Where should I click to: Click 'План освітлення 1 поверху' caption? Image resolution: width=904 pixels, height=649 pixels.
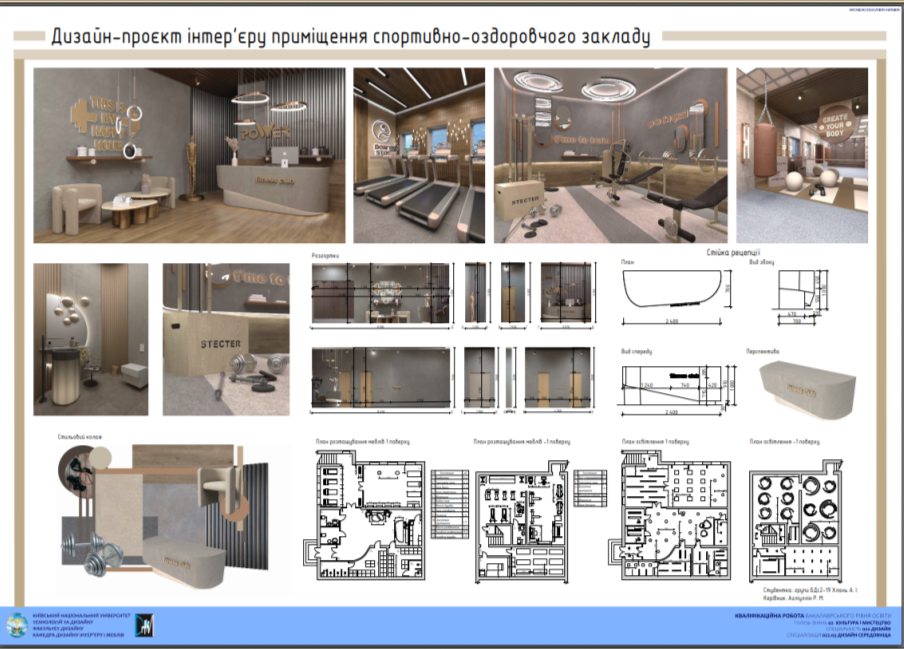coord(656,442)
